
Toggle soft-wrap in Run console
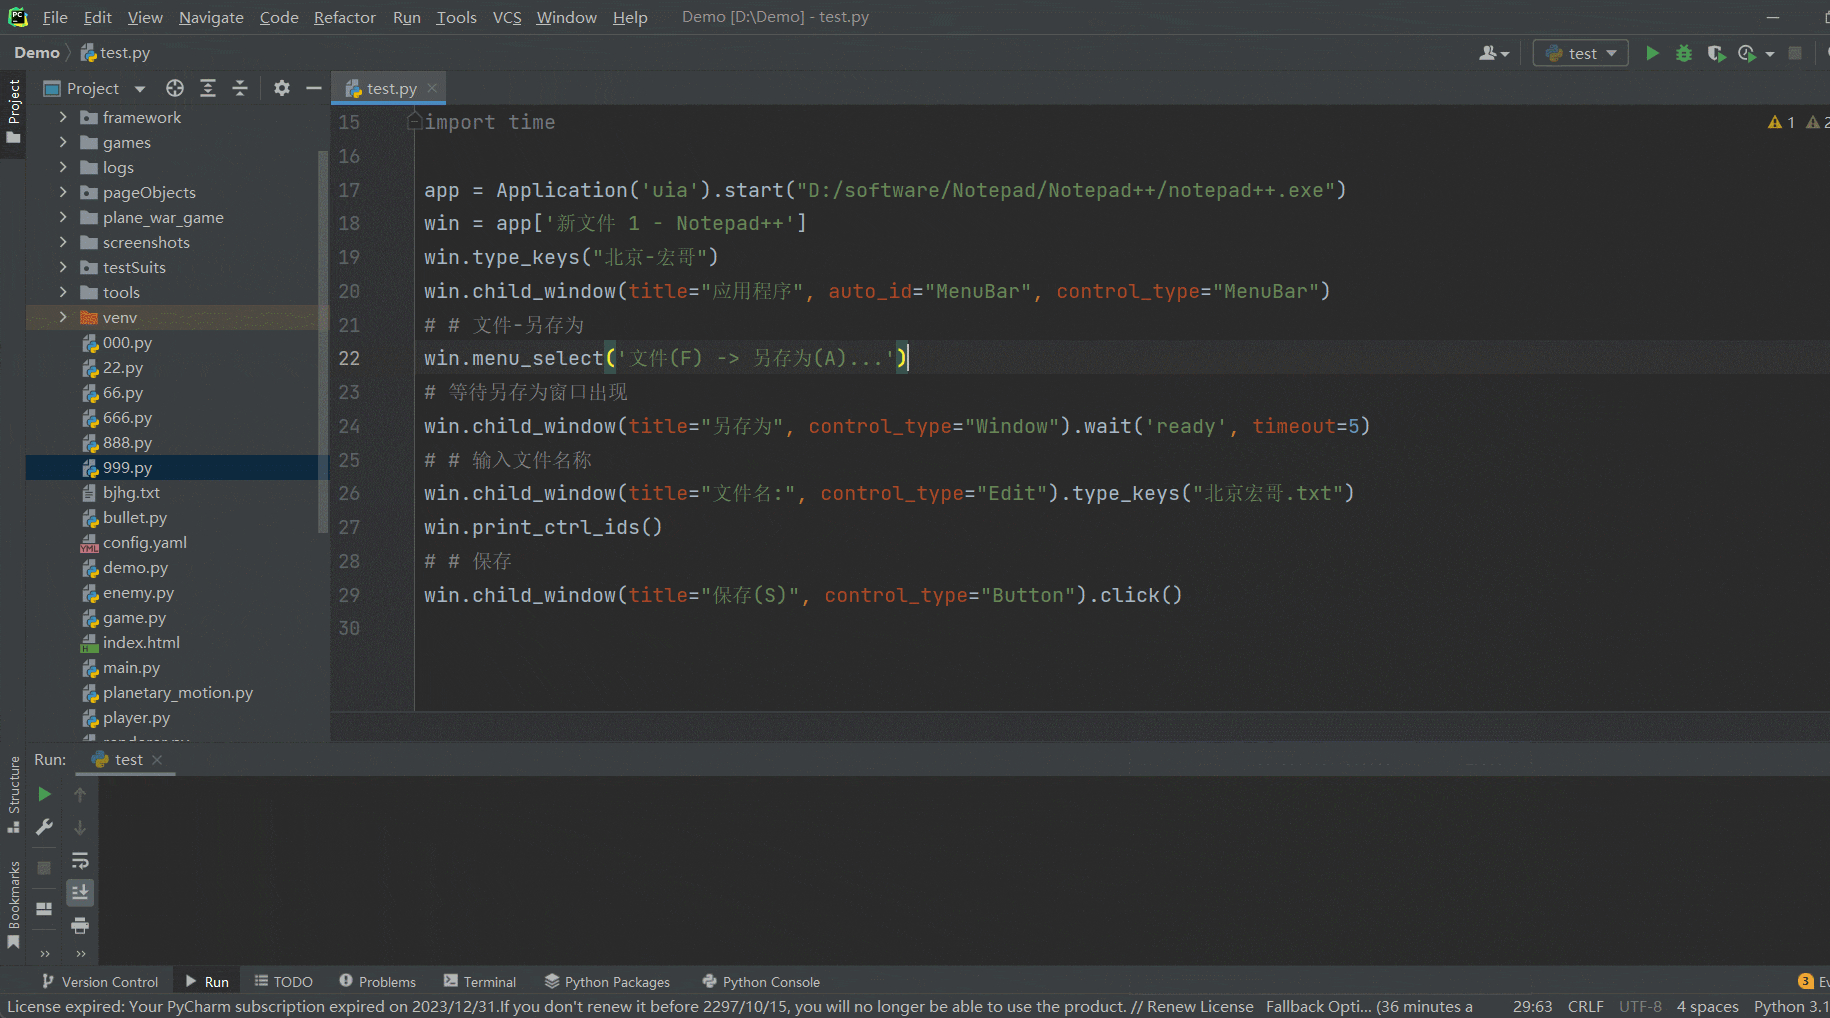point(80,860)
